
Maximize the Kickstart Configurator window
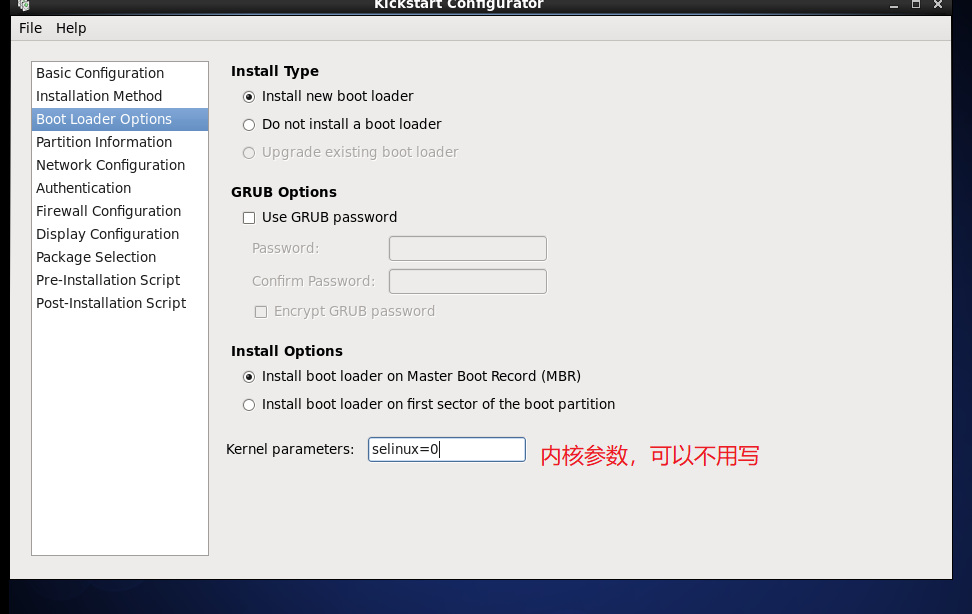coord(916,4)
